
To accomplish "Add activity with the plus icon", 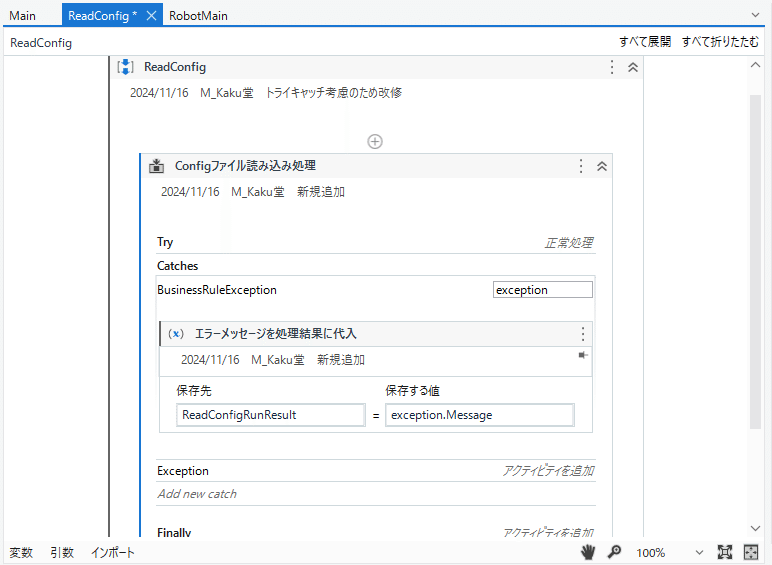I will coord(375,142).
